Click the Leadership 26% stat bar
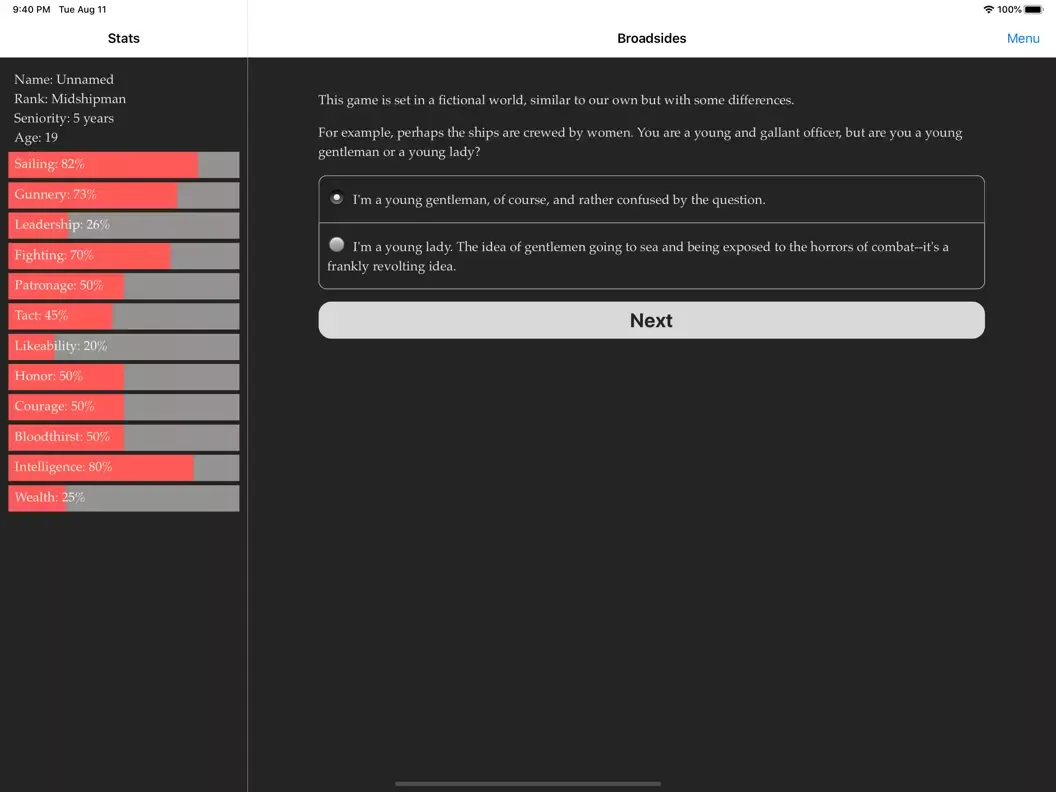1056x792 pixels. tap(124, 225)
